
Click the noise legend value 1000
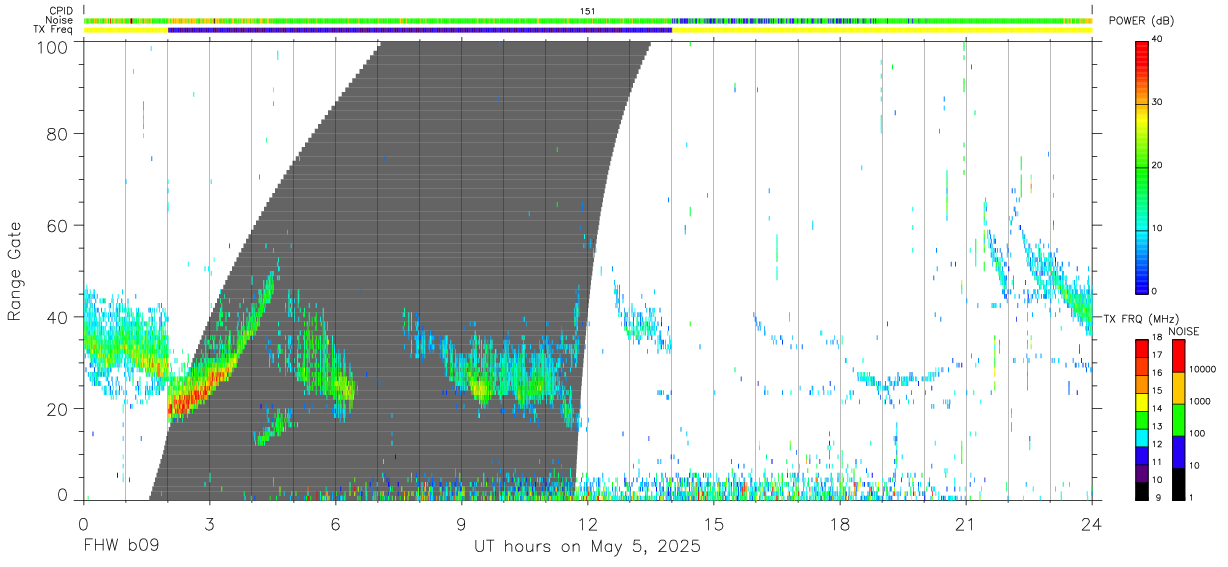(x=1199, y=402)
